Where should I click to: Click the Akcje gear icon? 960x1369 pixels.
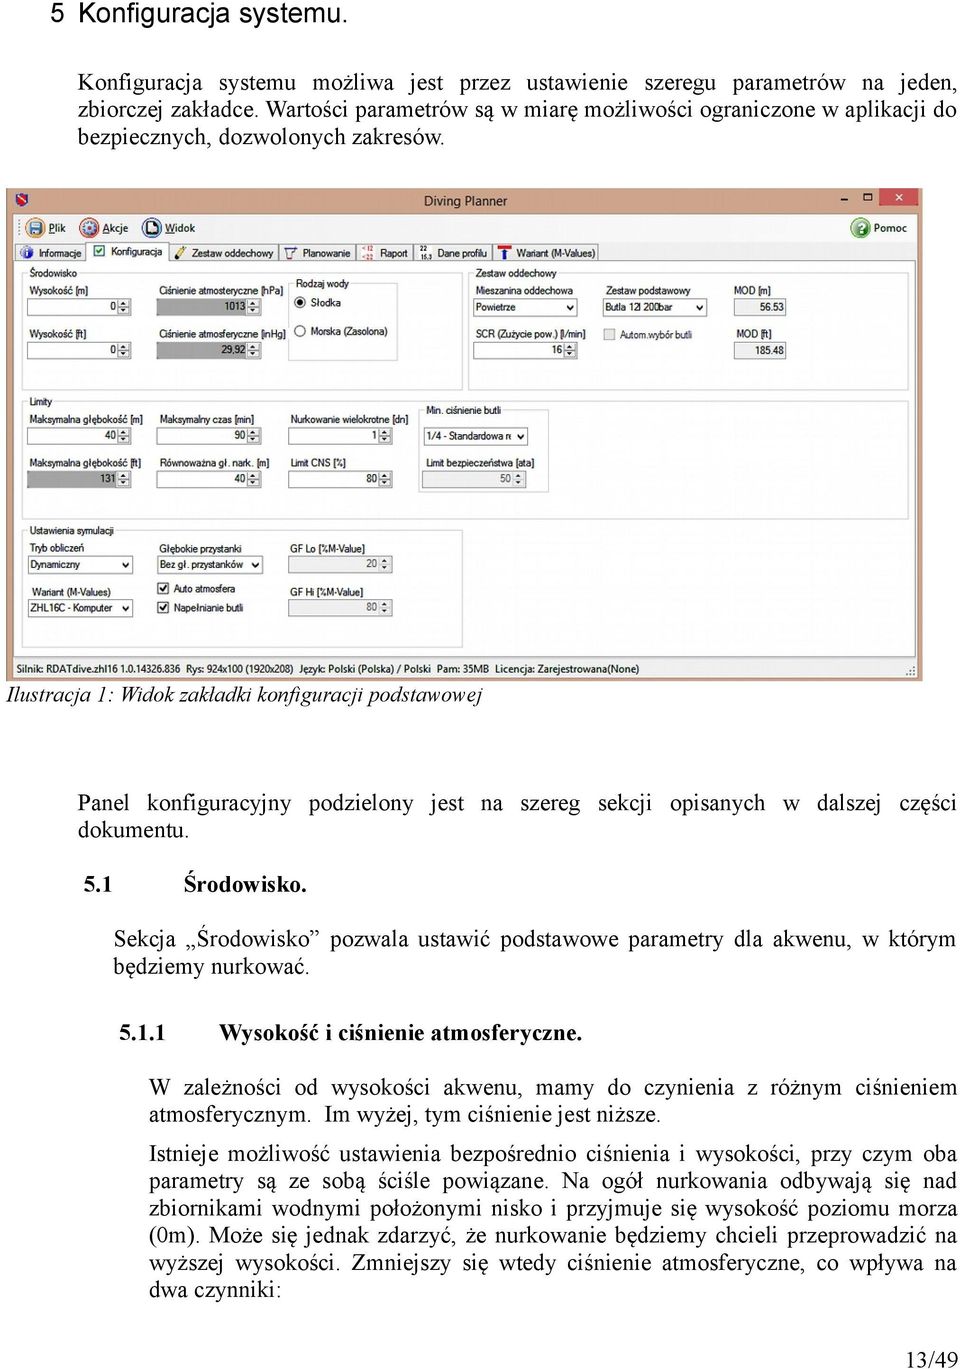pyautogui.click(x=90, y=228)
